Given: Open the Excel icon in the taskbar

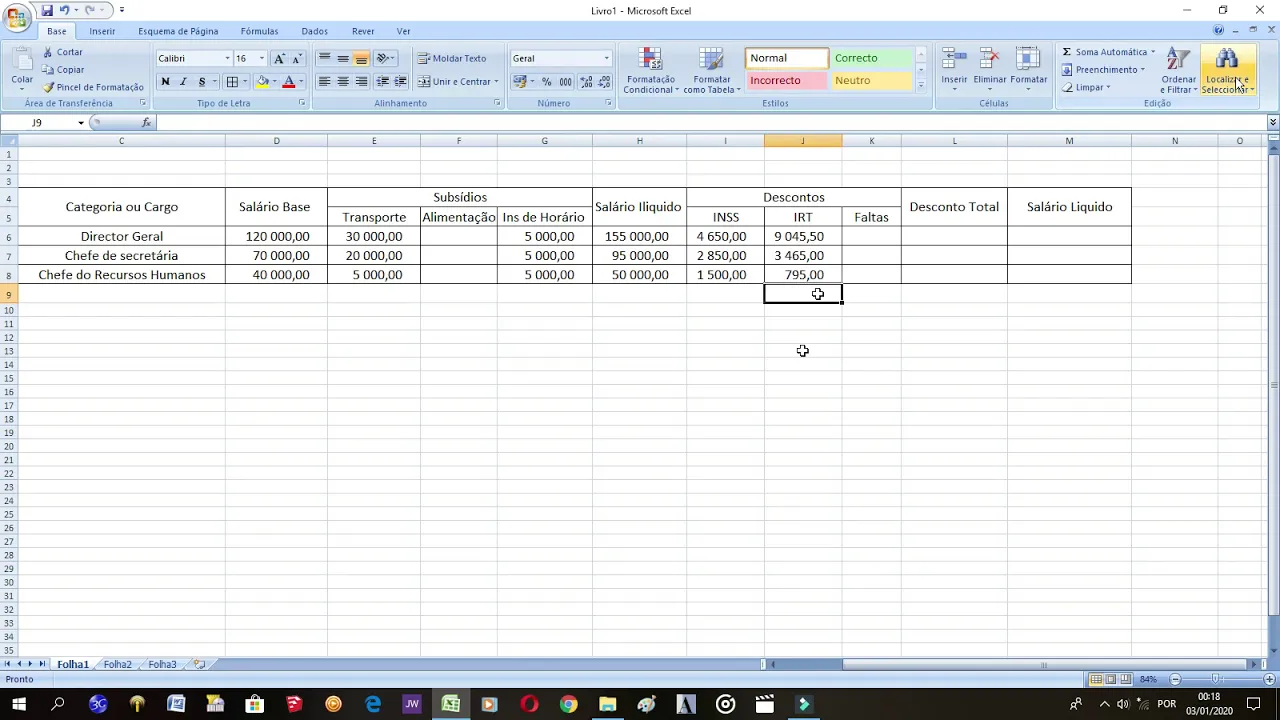Looking at the screenshot, I should point(451,705).
